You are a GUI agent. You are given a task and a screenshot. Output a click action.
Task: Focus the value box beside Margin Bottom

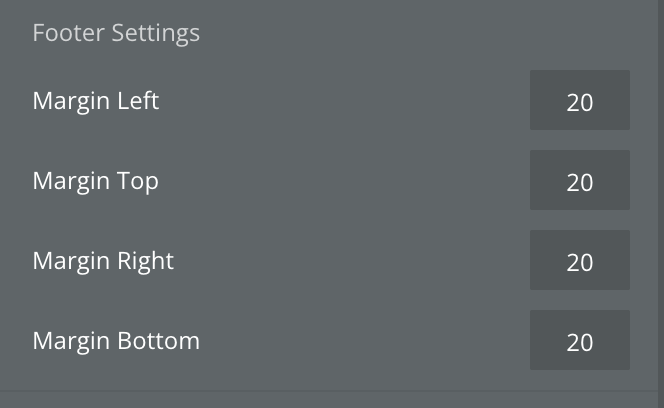580,341
